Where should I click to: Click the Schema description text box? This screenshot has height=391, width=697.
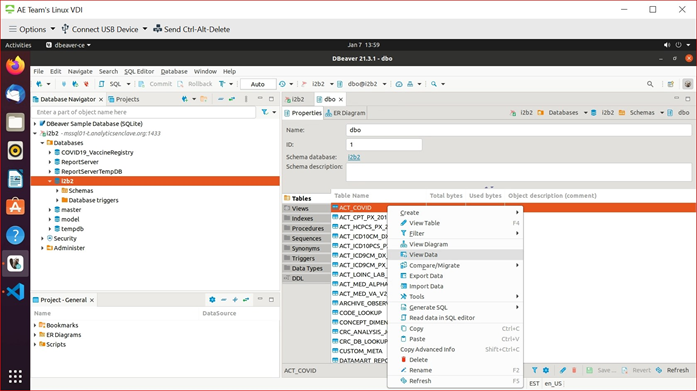point(518,172)
